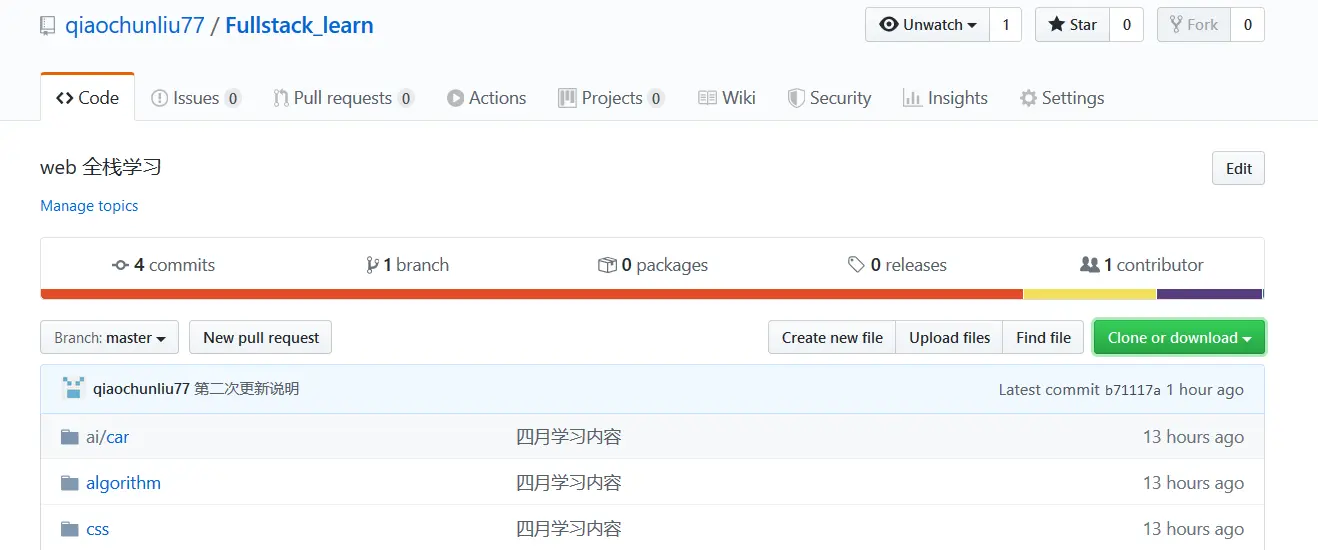1318x550 pixels.
Task: Open the qiaochunliu77 owner link
Action: 135,25
